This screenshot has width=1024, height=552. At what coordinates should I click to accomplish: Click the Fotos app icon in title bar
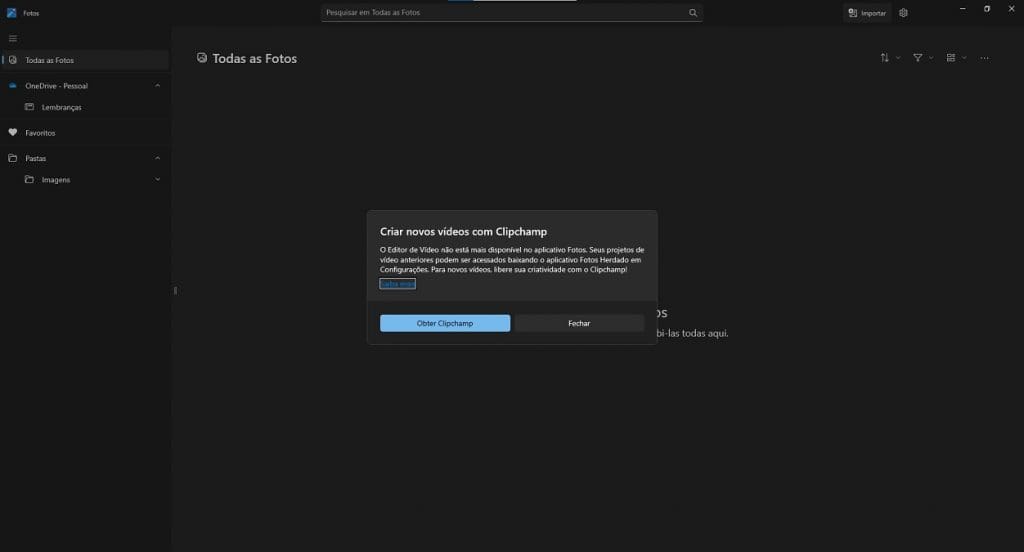point(11,12)
